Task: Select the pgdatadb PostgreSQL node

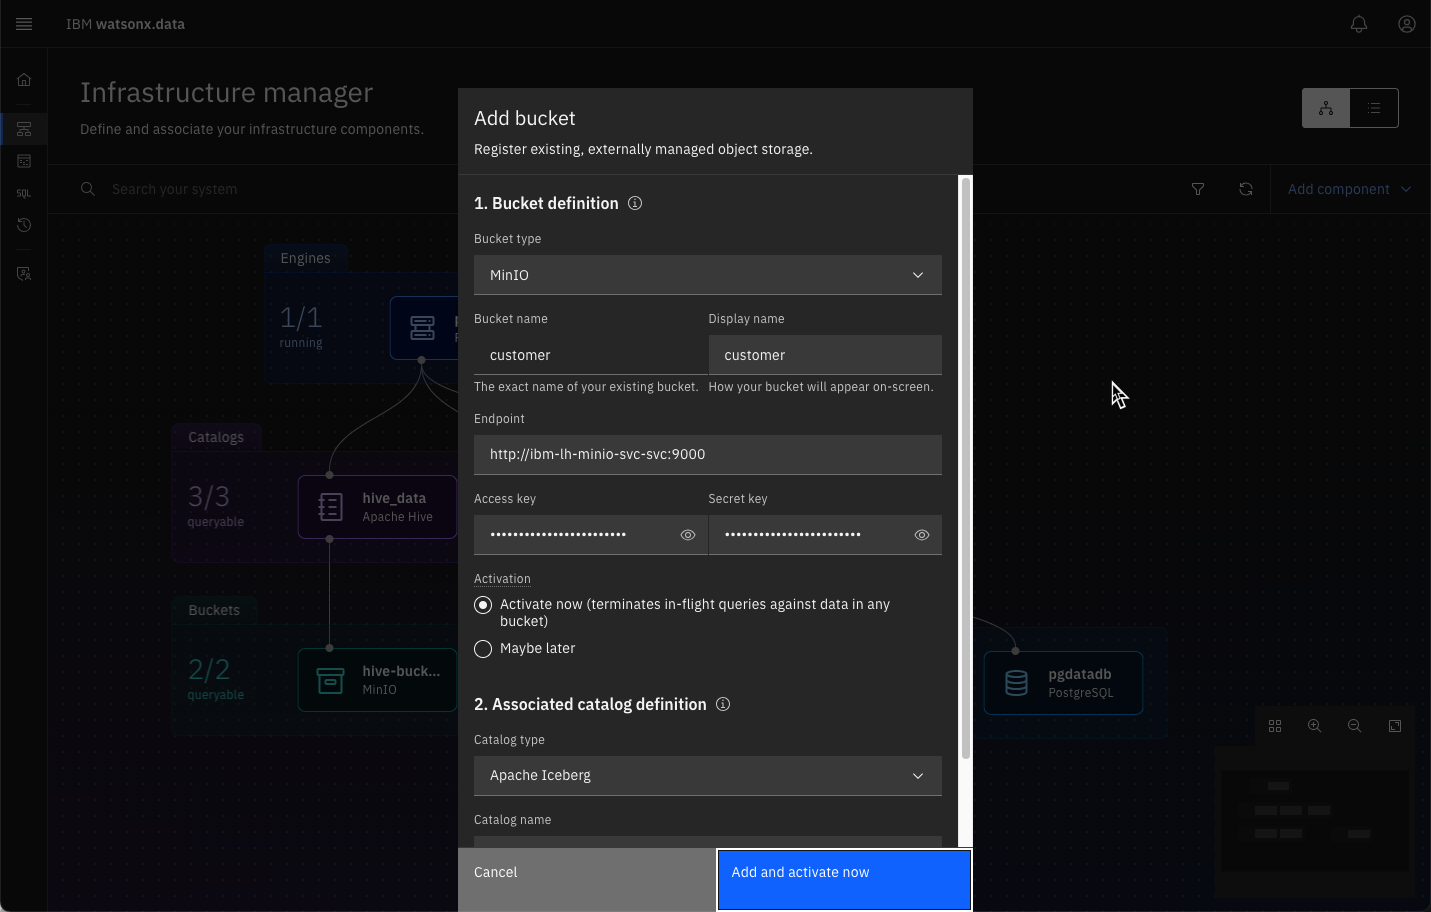Action: [x=1063, y=683]
